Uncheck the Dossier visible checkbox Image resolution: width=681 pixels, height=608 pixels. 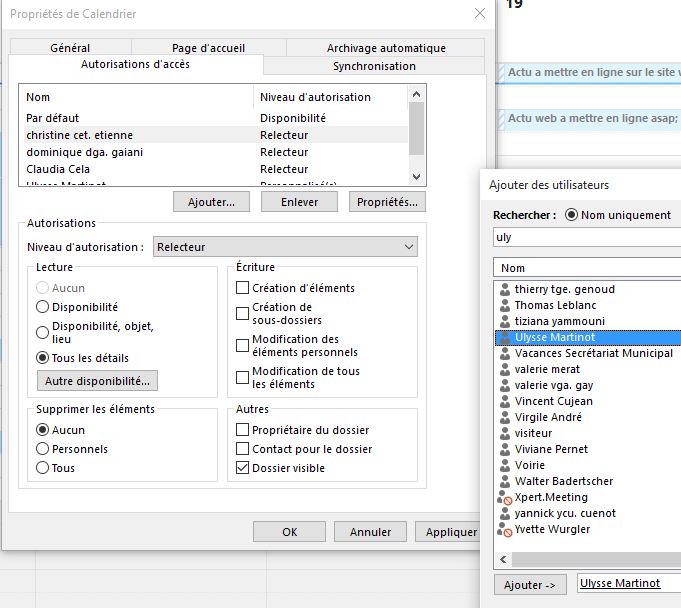tap(242, 468)
